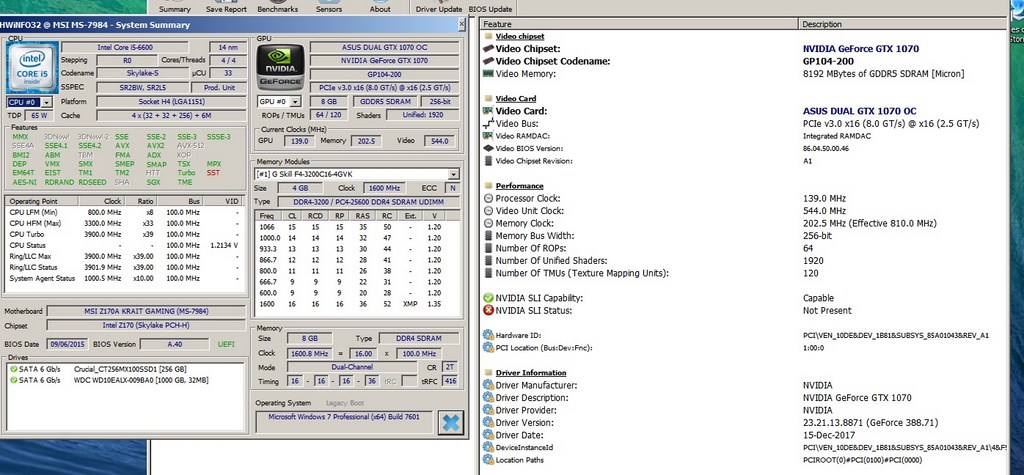Viewport: 1024px width, 475px height.
Task: Click the Processor Clock icon in Performance
Action: (488, 199)
